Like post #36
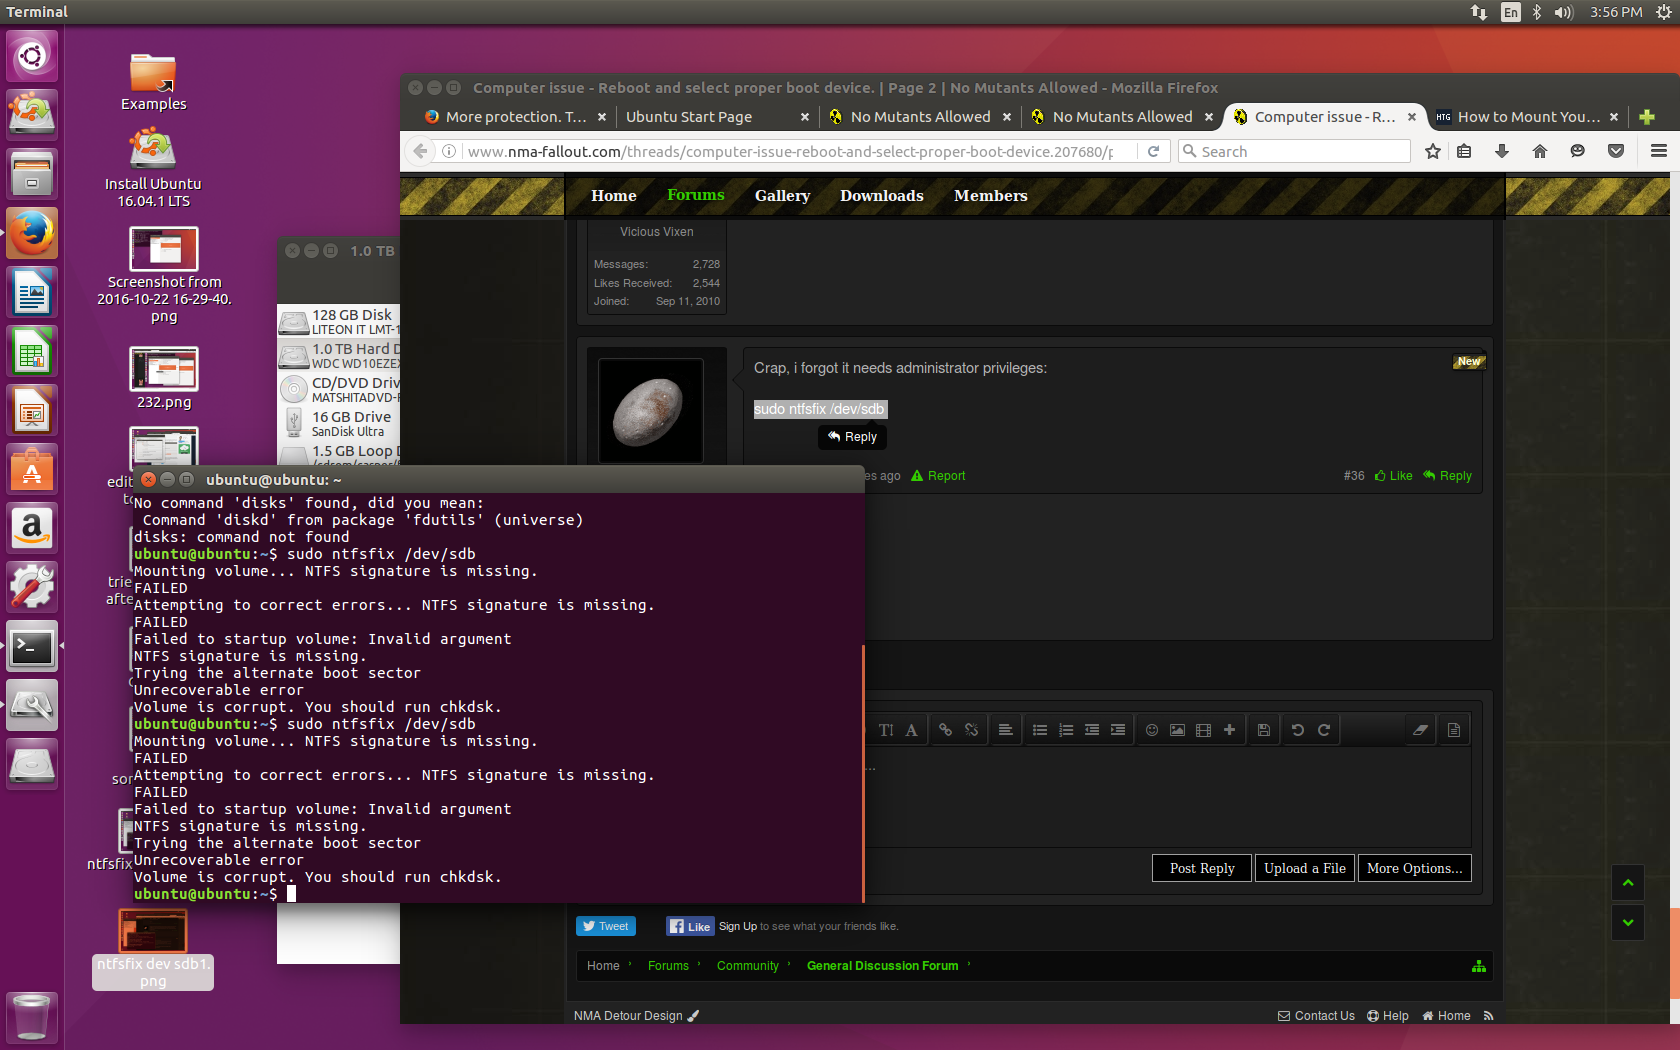The height and width of the screenshot is (1050, 1680). (x=1394, y=476)
